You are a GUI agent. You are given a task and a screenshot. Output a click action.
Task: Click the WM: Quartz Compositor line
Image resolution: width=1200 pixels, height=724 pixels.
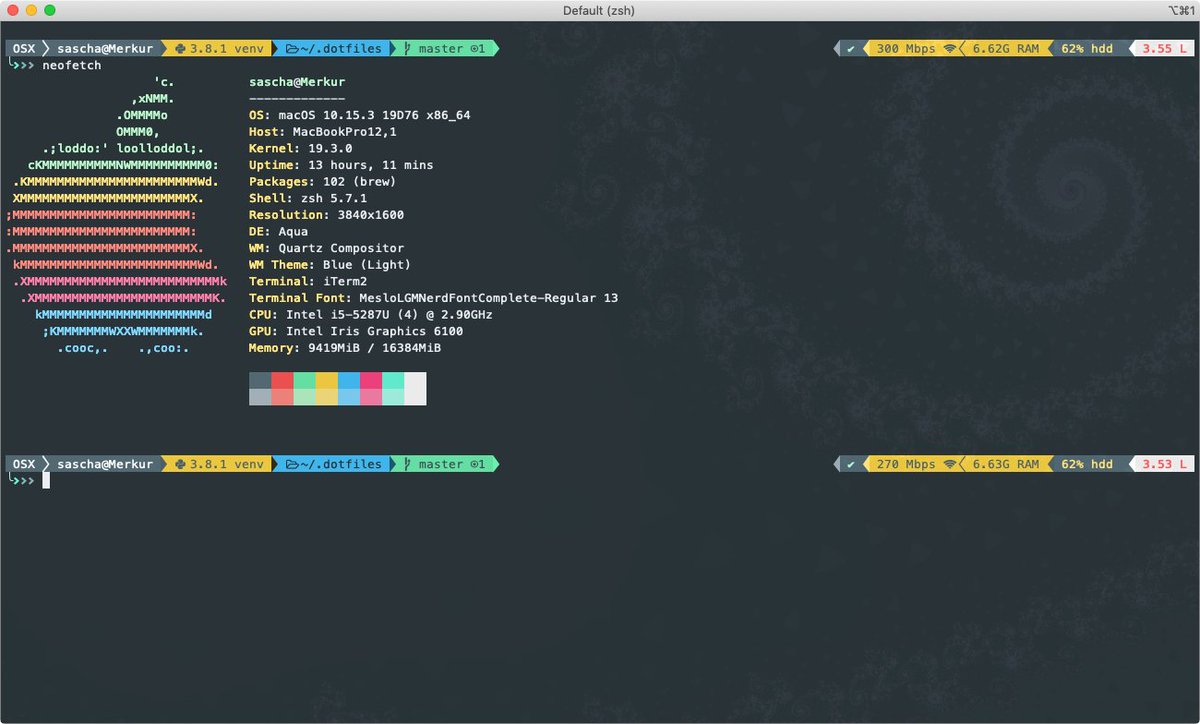(326, 248)
